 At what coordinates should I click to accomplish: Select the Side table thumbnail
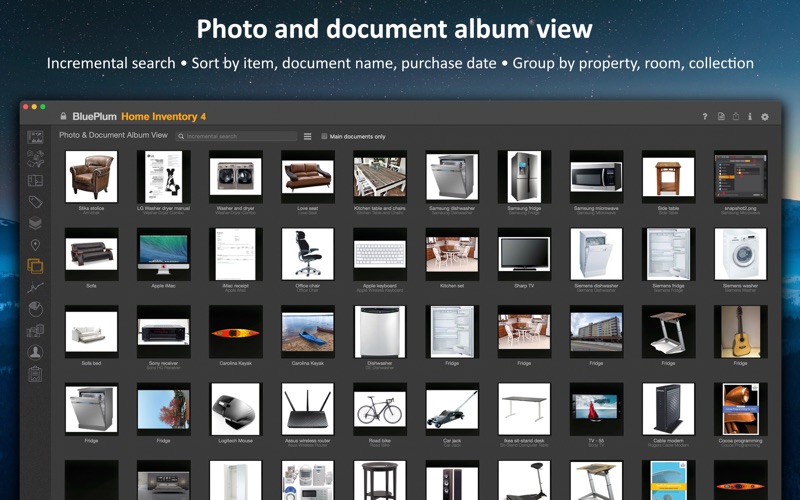click(x=668, y=177)
